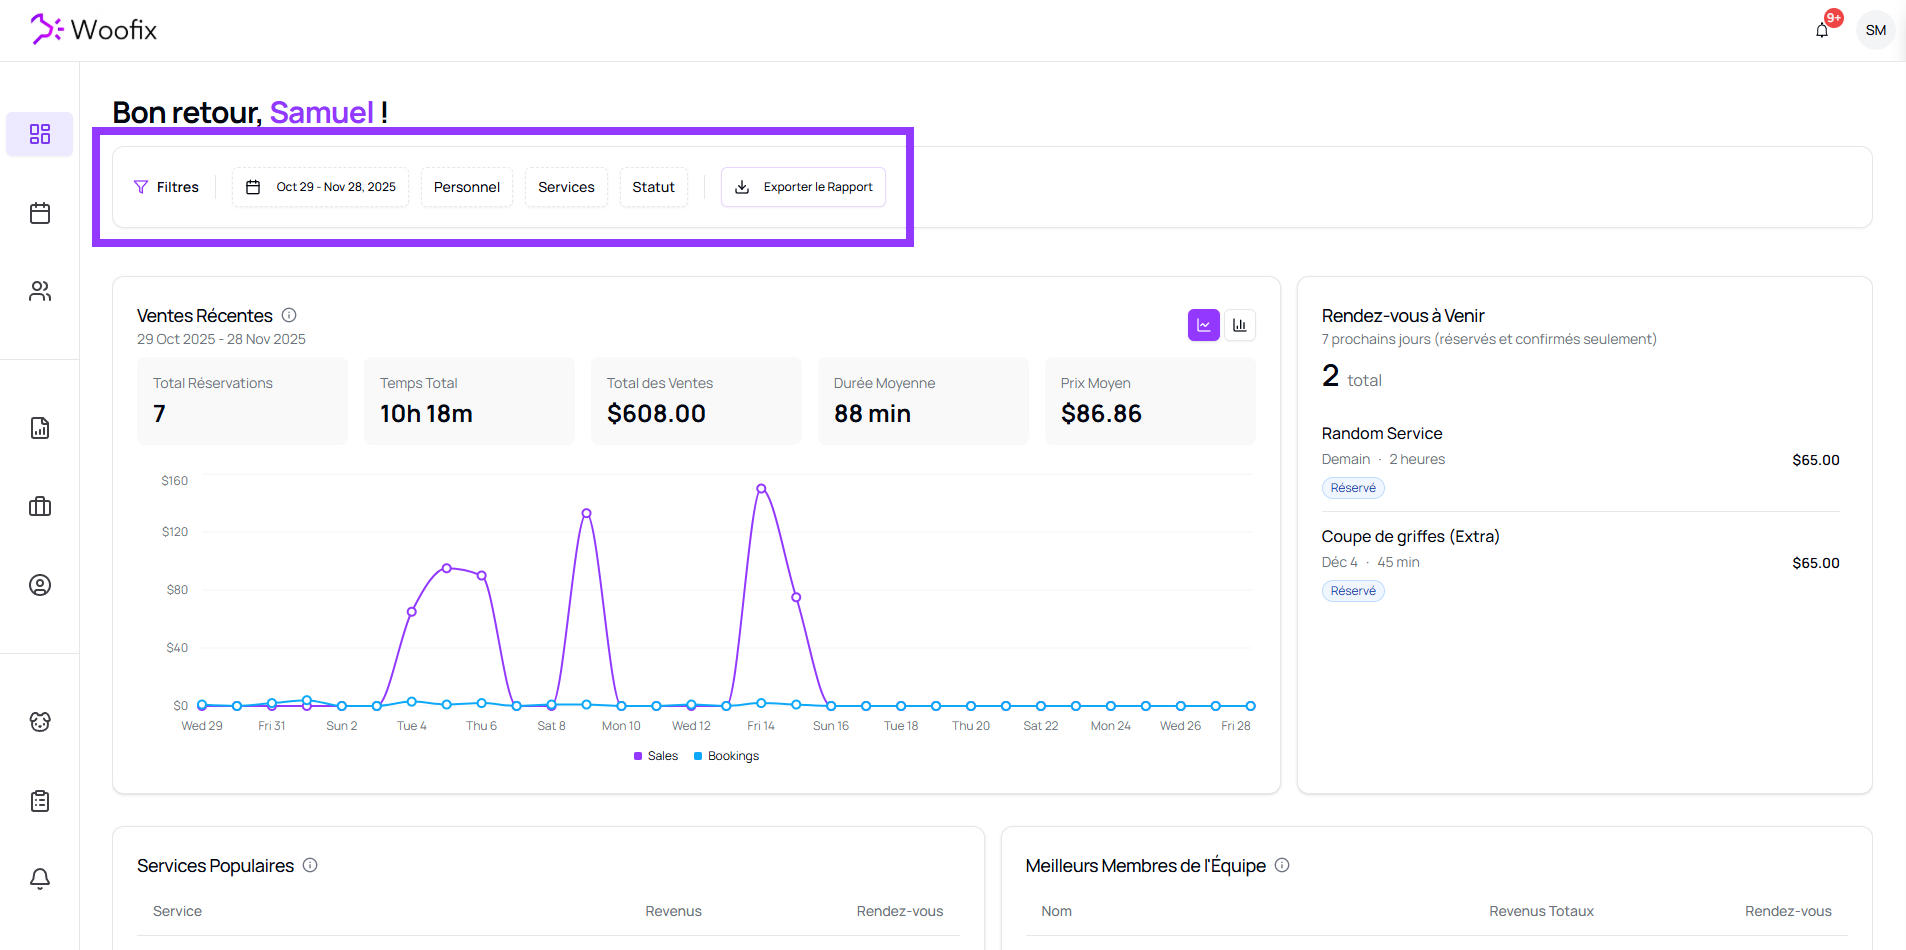Click the notification bell with 9+ badge
This screenshot has width=1906, height=950.
point(1822,30)
